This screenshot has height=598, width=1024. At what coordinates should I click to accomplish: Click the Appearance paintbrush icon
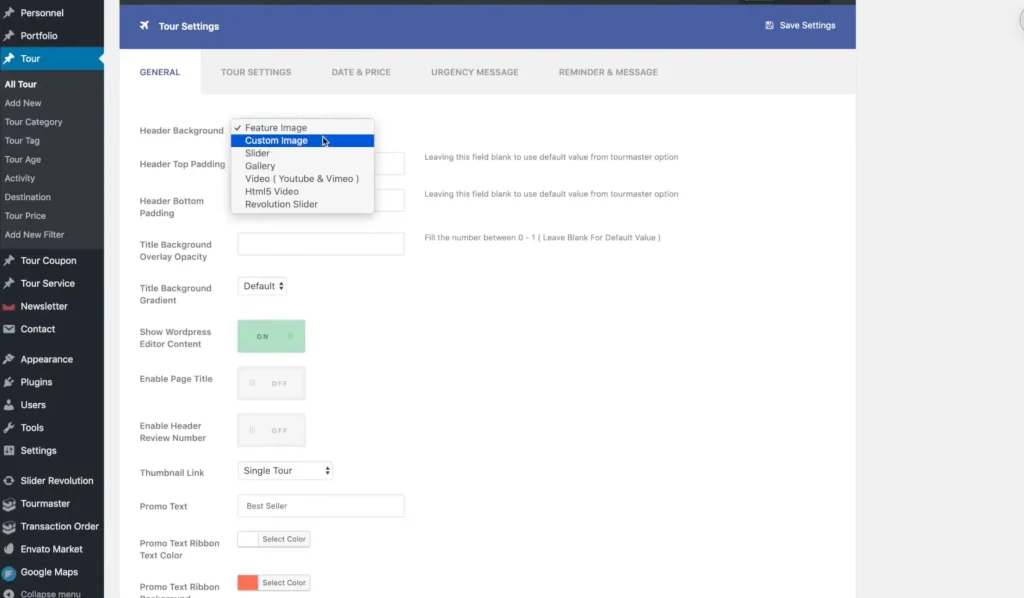tap(9, 360)
